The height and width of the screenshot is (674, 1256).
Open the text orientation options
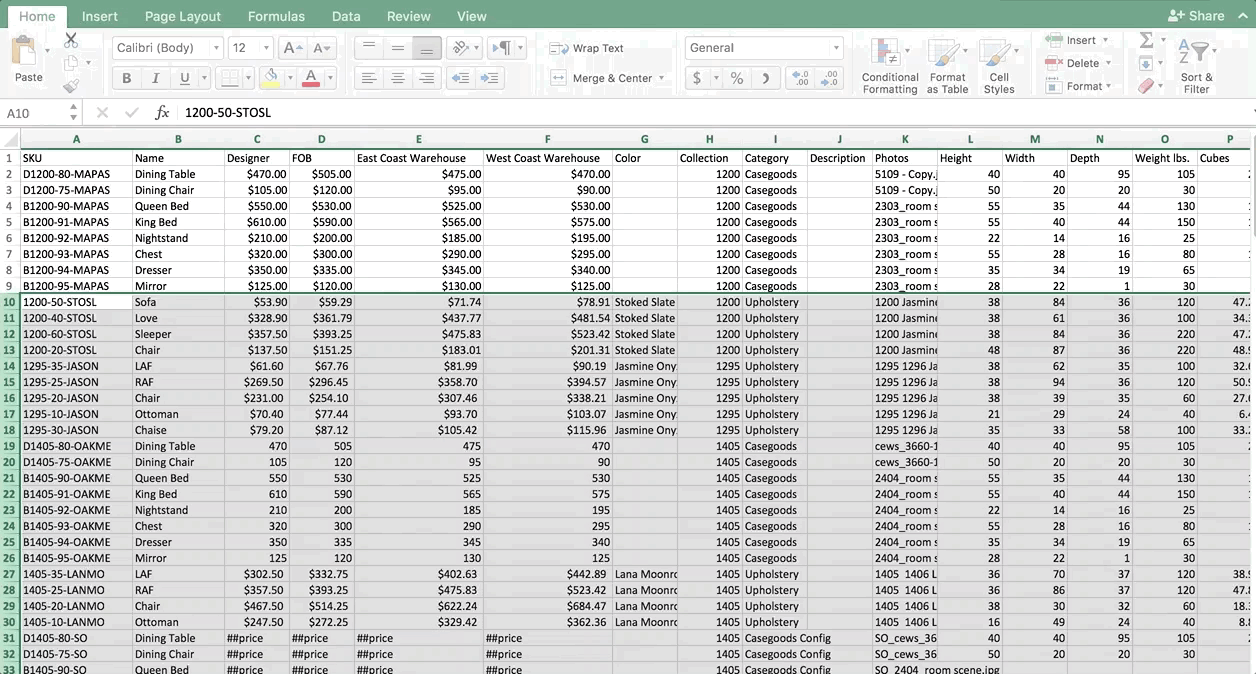click(x=463, y=48)
